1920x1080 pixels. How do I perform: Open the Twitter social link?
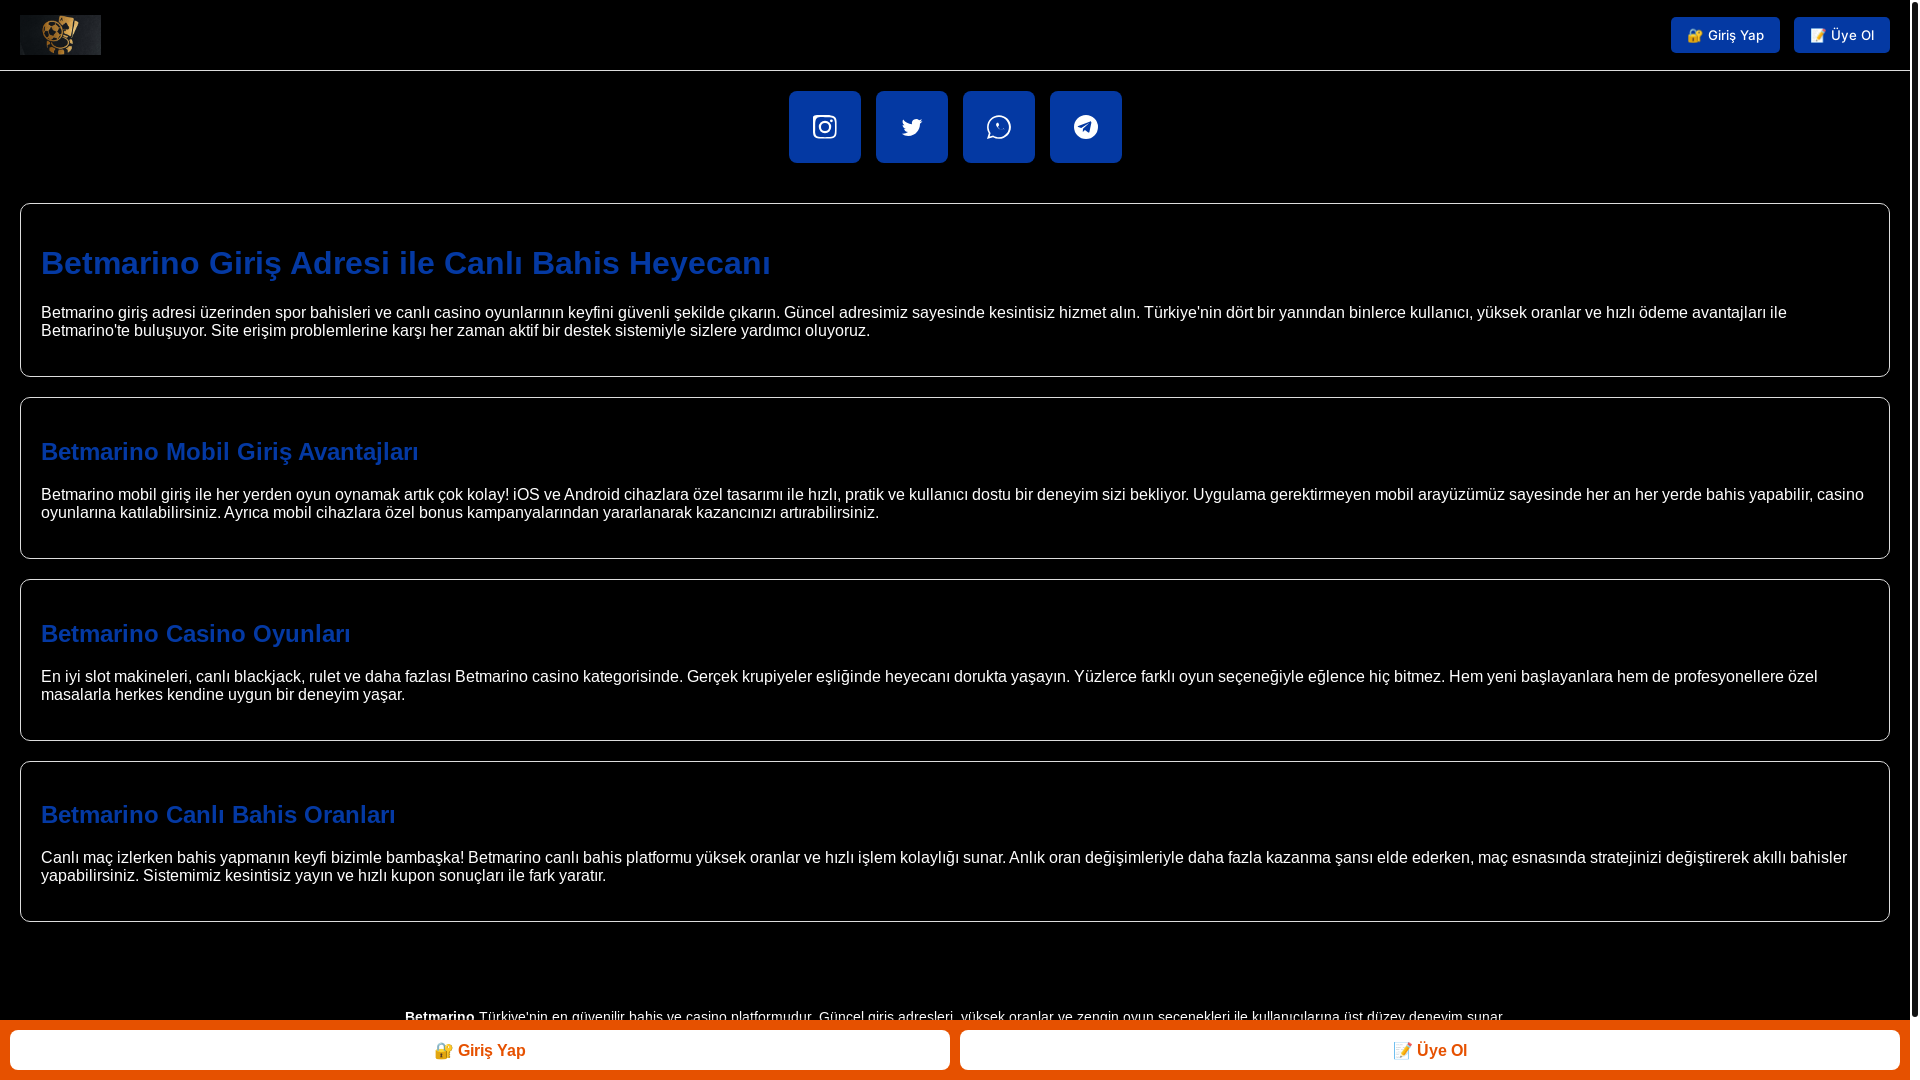point(911,127)
